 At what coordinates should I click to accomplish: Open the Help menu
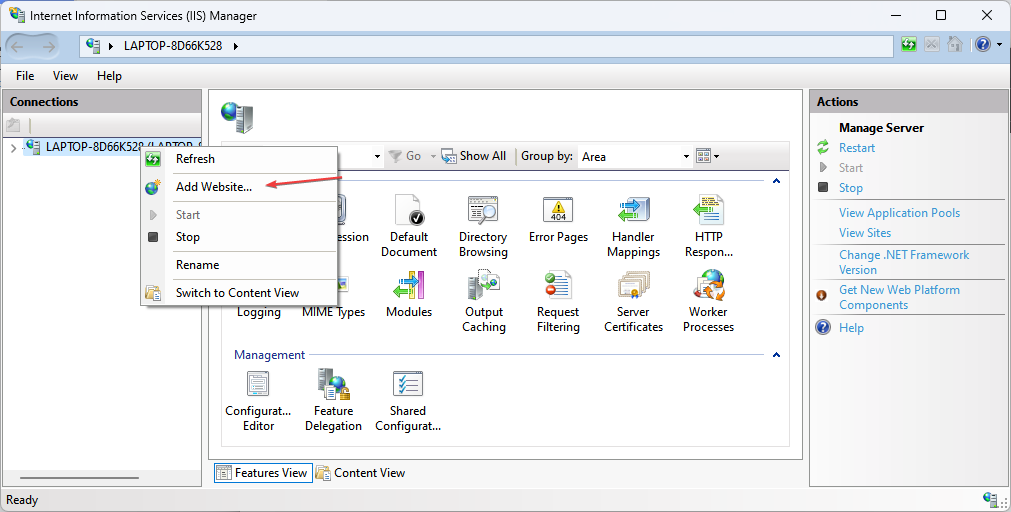point(109,76)
